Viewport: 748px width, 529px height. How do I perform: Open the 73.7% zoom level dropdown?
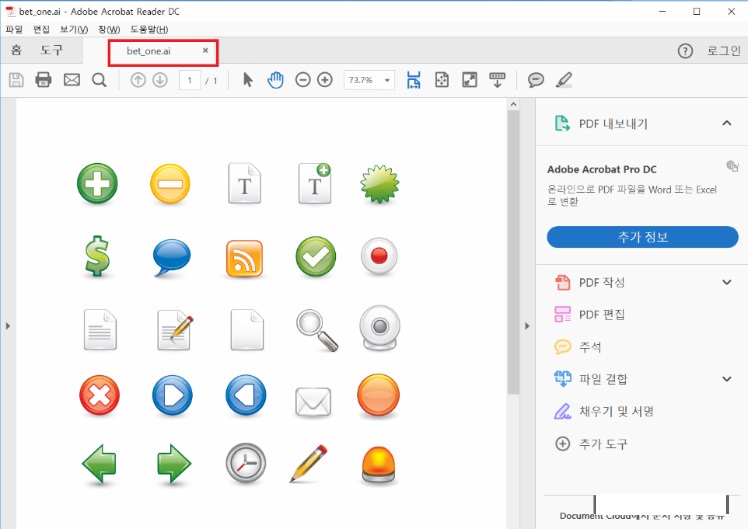tap(387, 80)
